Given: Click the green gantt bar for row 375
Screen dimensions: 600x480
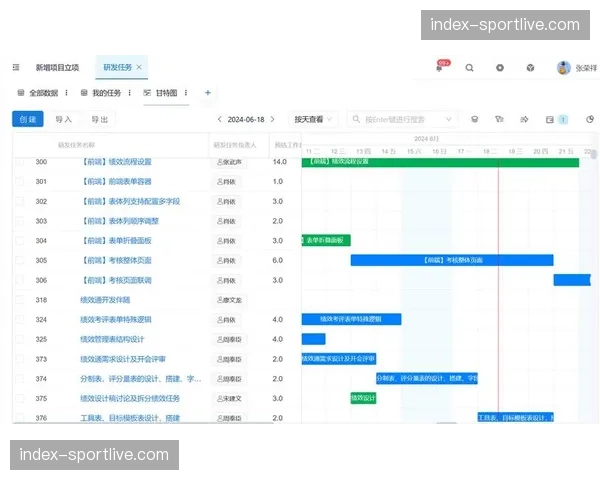Looking at the screenshot, I should point(363,398).
